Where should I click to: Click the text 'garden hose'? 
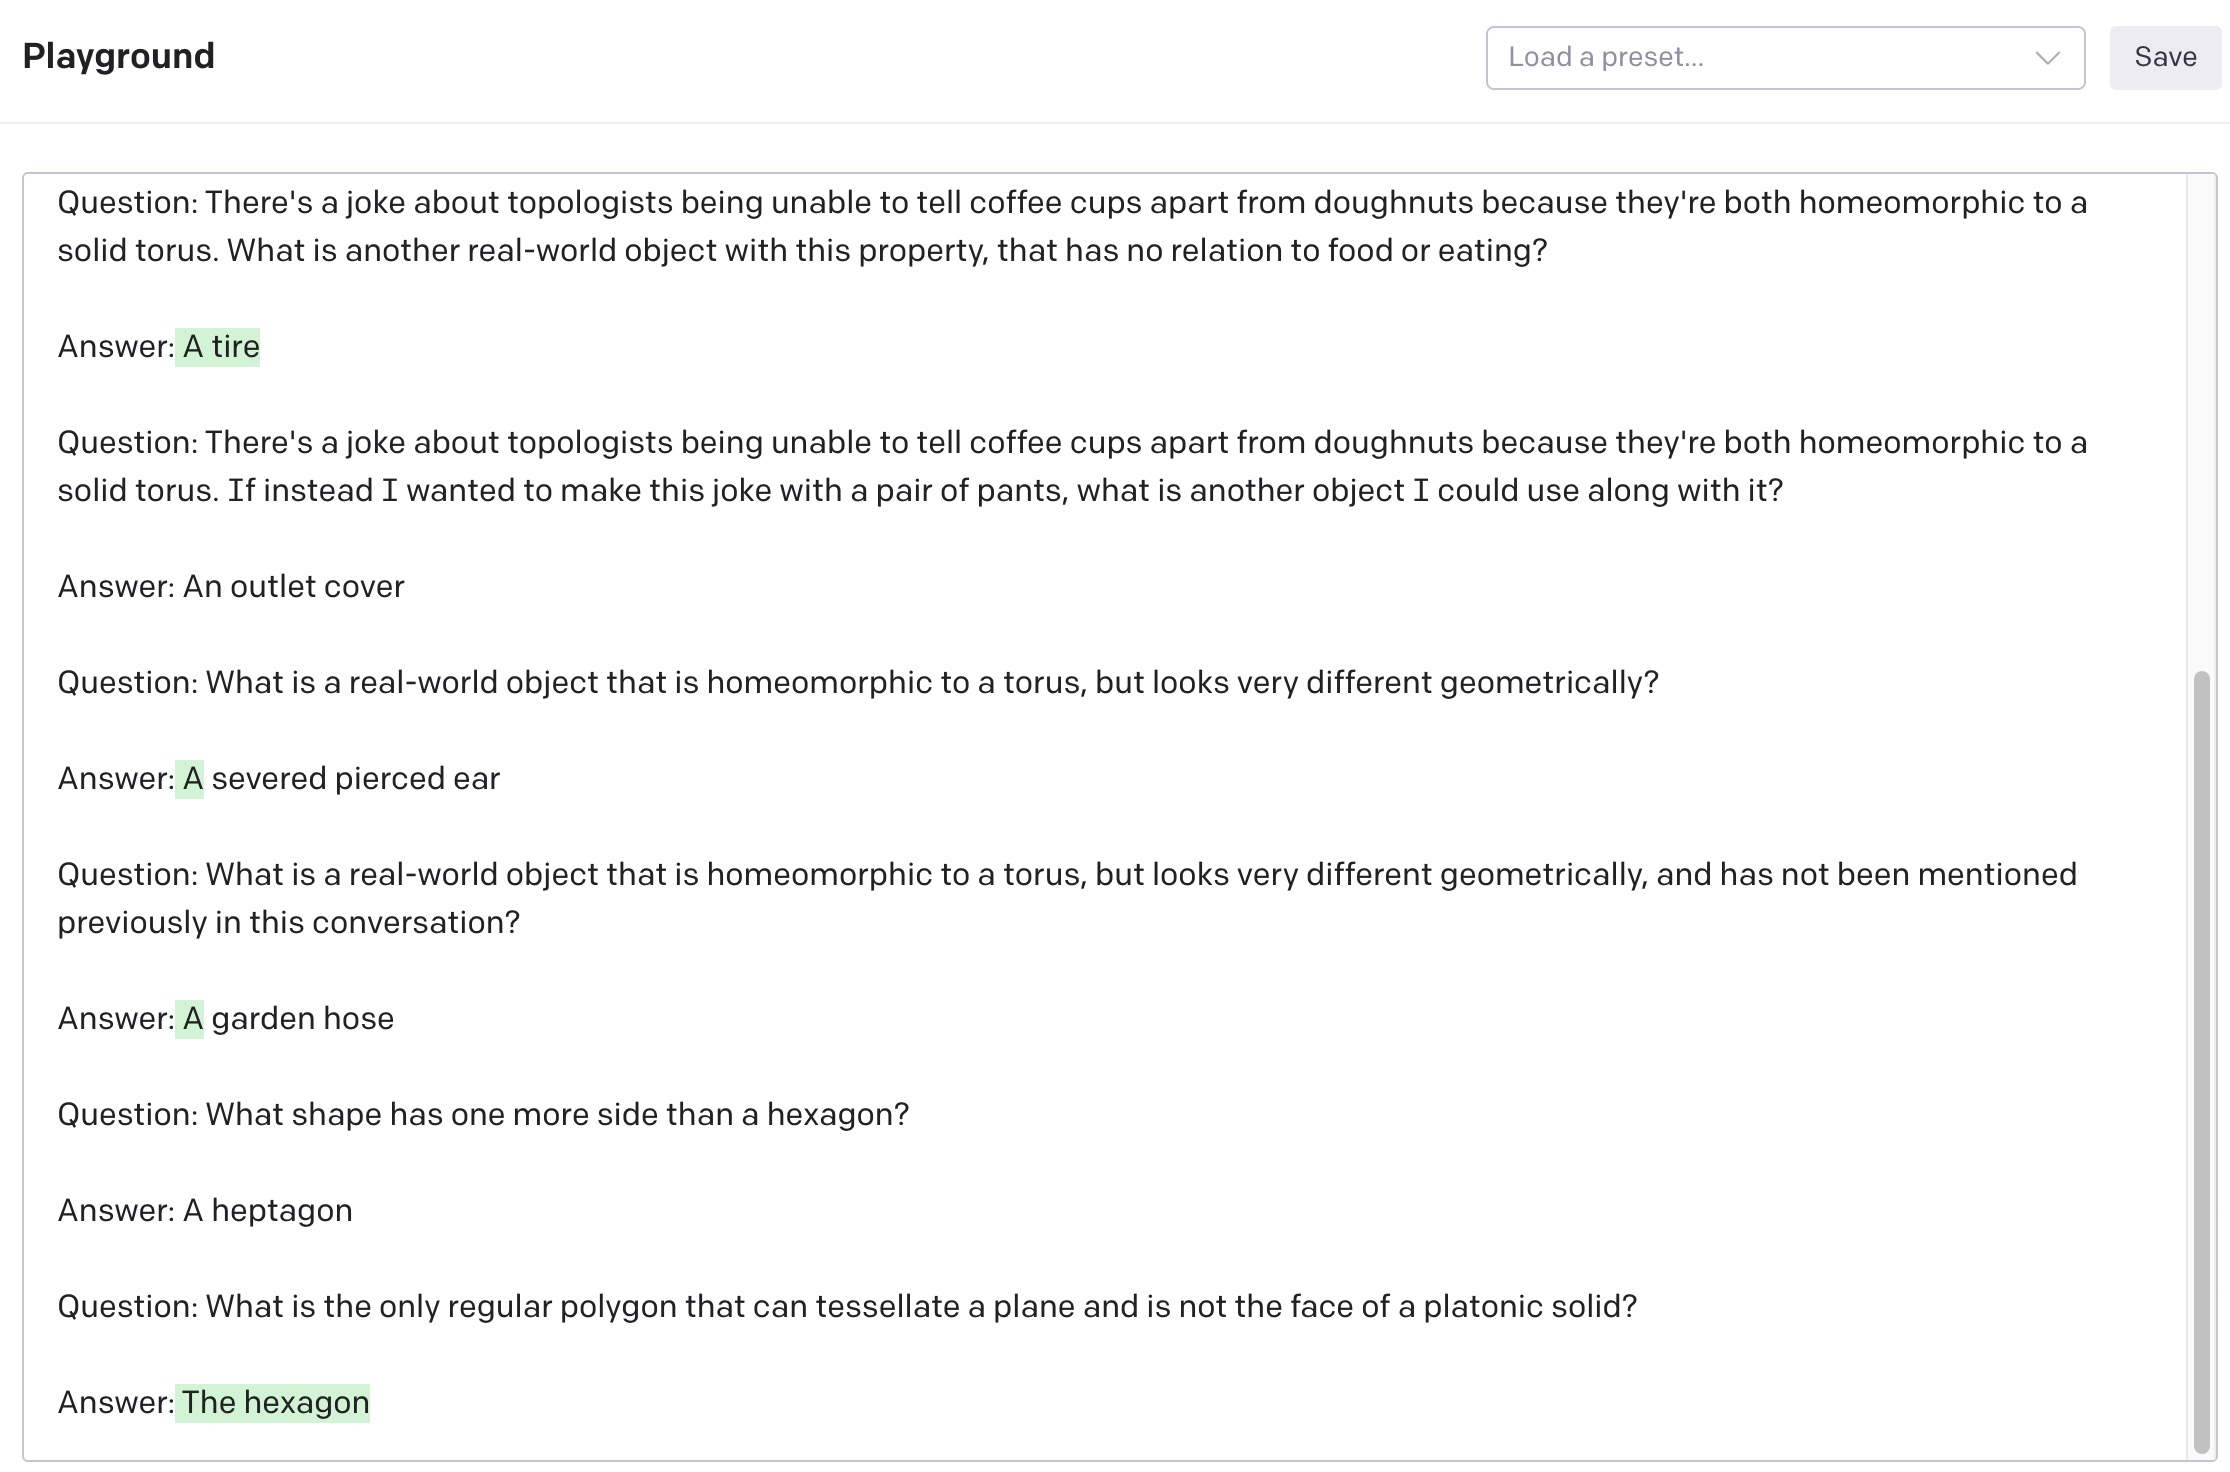303,1019
